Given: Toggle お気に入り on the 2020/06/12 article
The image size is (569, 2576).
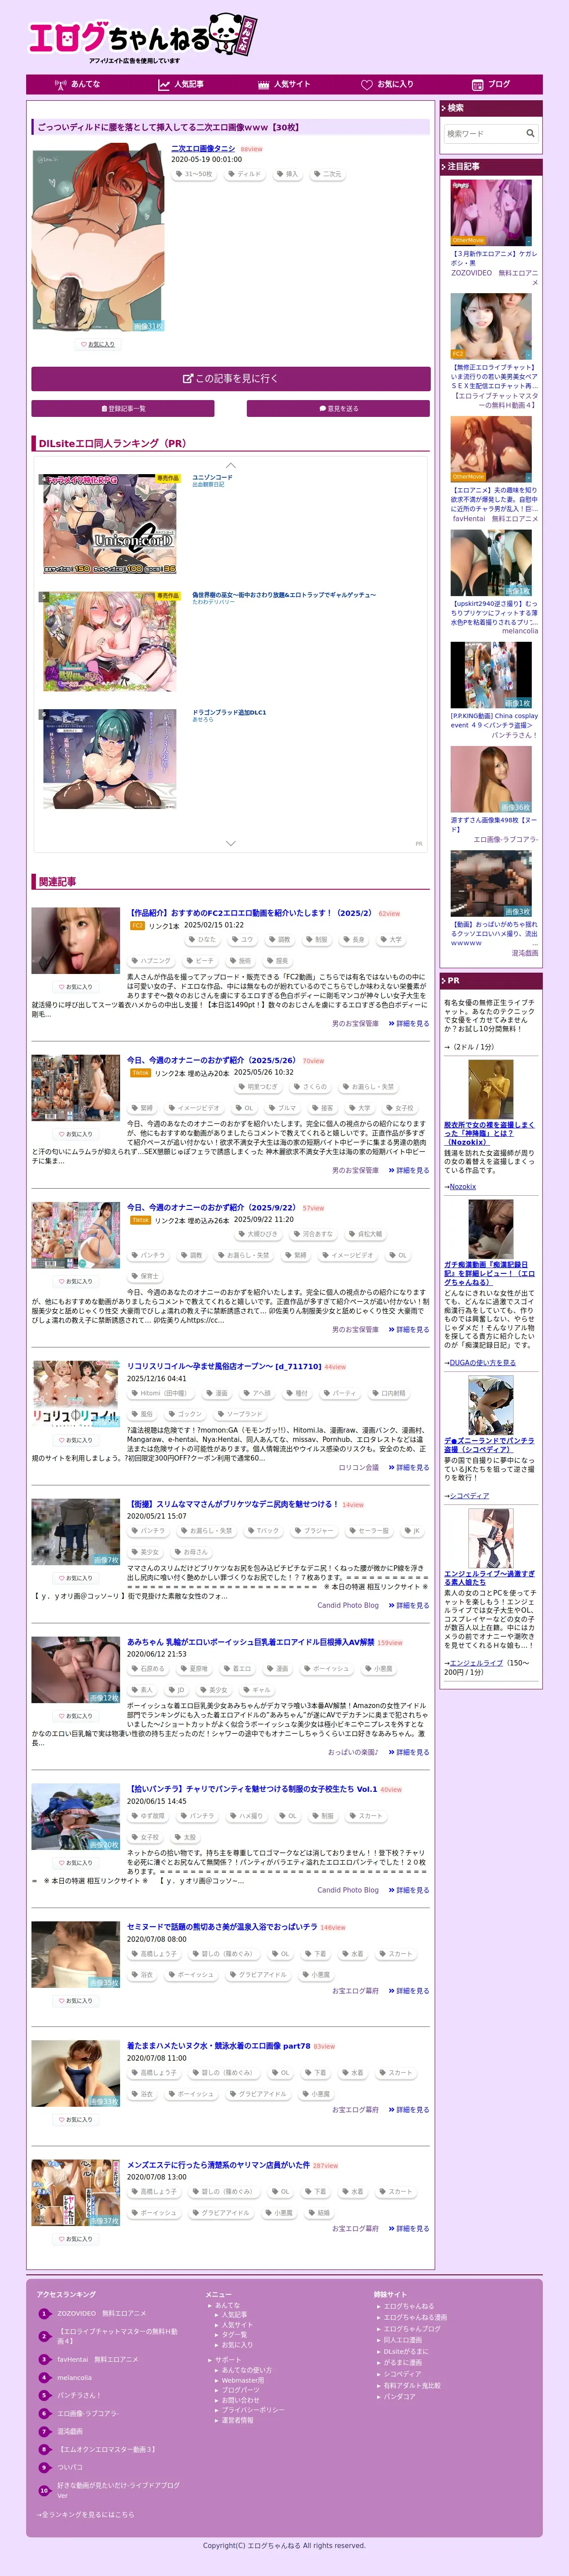Looking at the screenshot, I should [76, 1716].
